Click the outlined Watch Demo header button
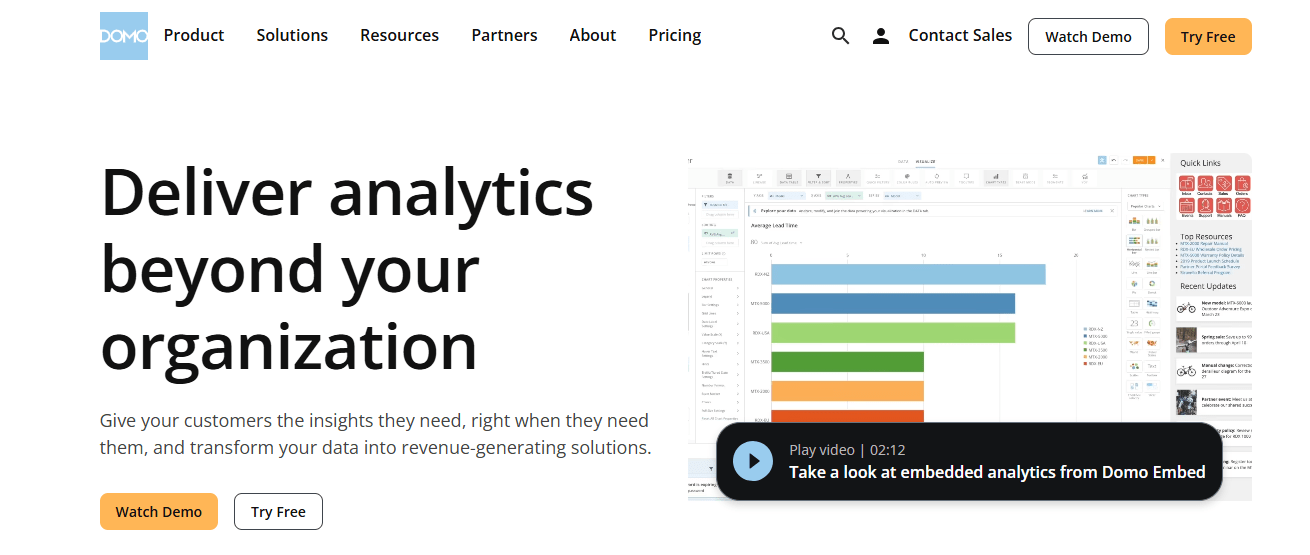This screenshot has height=555, width=1310. click(1088, 37)
